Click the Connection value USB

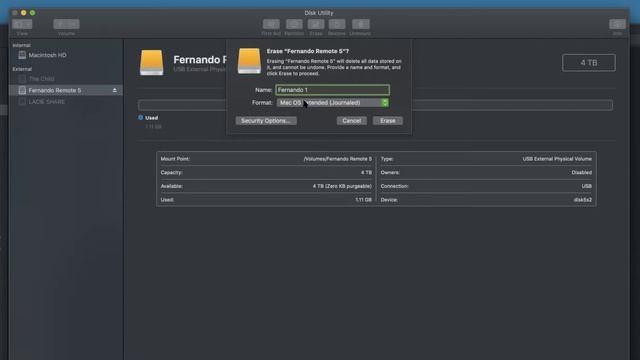click(x=587, y=186)
